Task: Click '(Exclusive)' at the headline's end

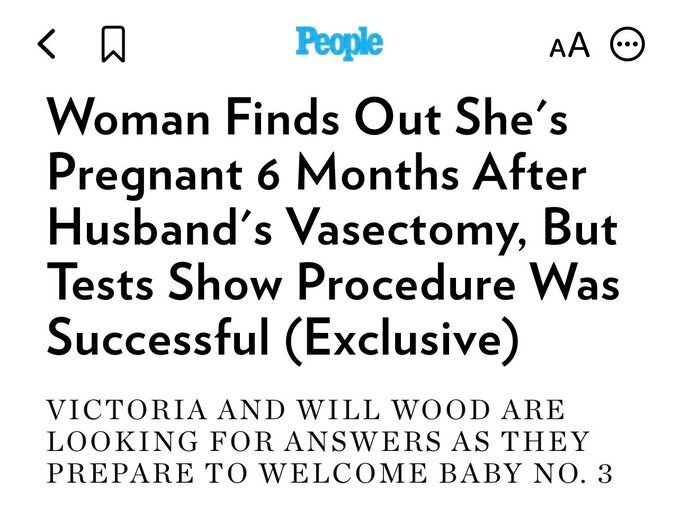Action: pos(402,340)
